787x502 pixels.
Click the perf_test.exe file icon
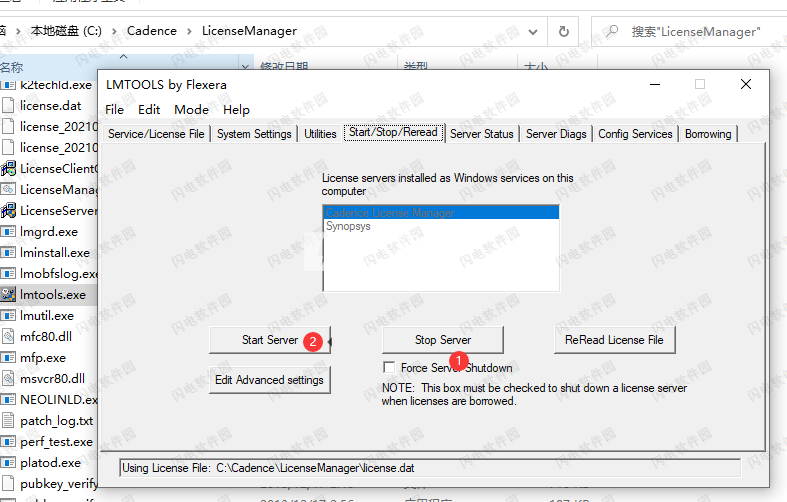(8, 441)
